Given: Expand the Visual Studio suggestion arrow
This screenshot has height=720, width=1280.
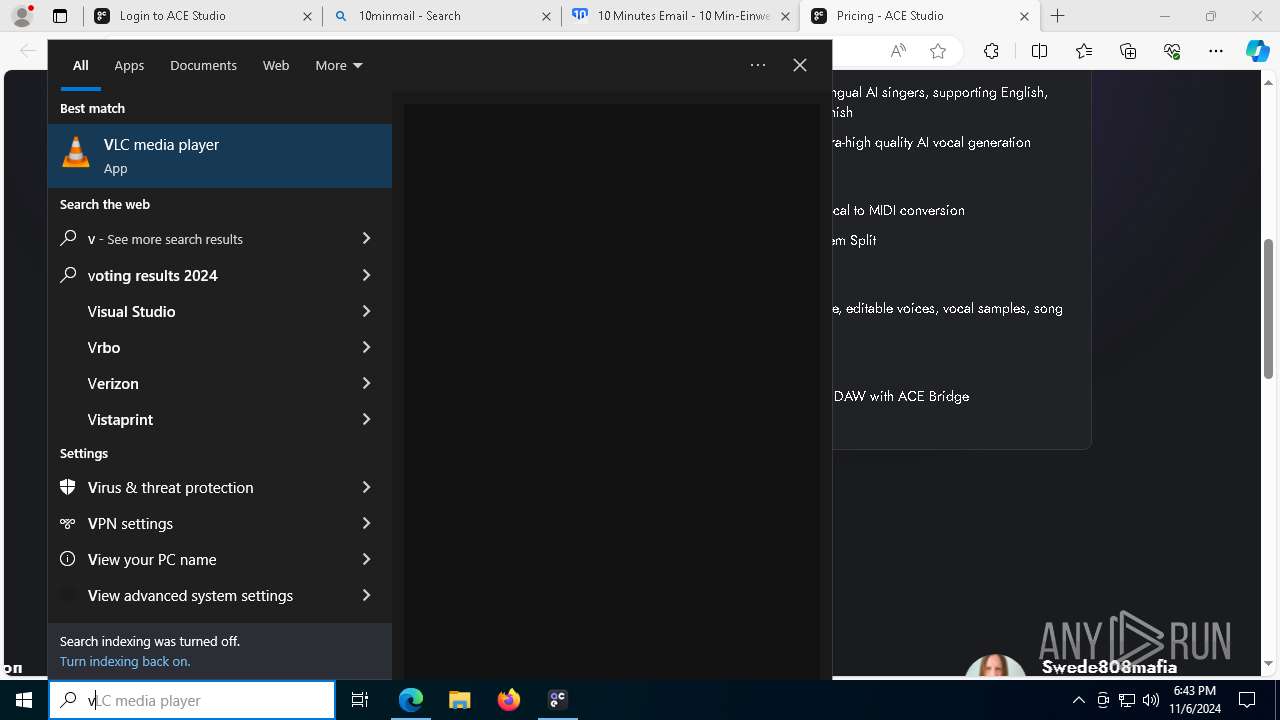Looking at the screenshot, I should tap(366, 311).
